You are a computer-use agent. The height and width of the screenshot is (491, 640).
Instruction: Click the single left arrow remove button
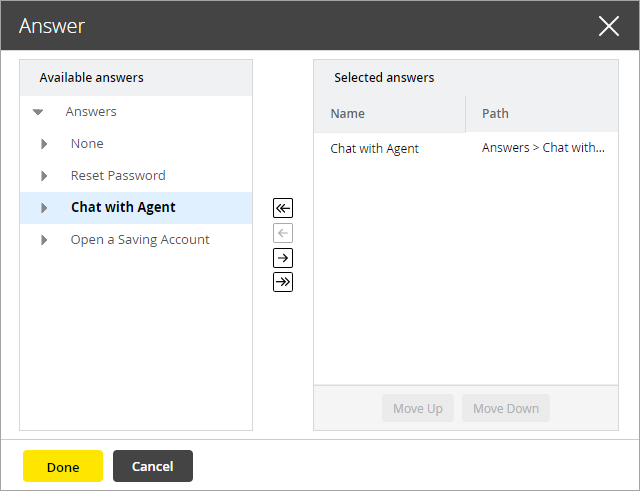click(283, 233)
